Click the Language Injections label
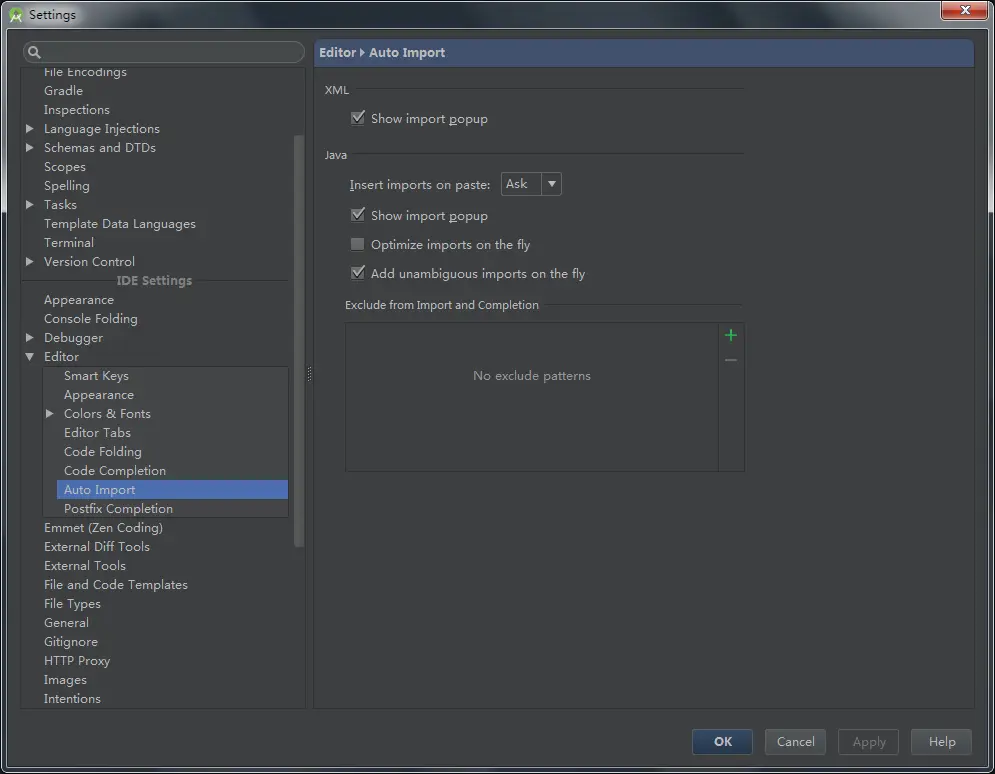Screen dimensions: 995x774 coord(102,129)
